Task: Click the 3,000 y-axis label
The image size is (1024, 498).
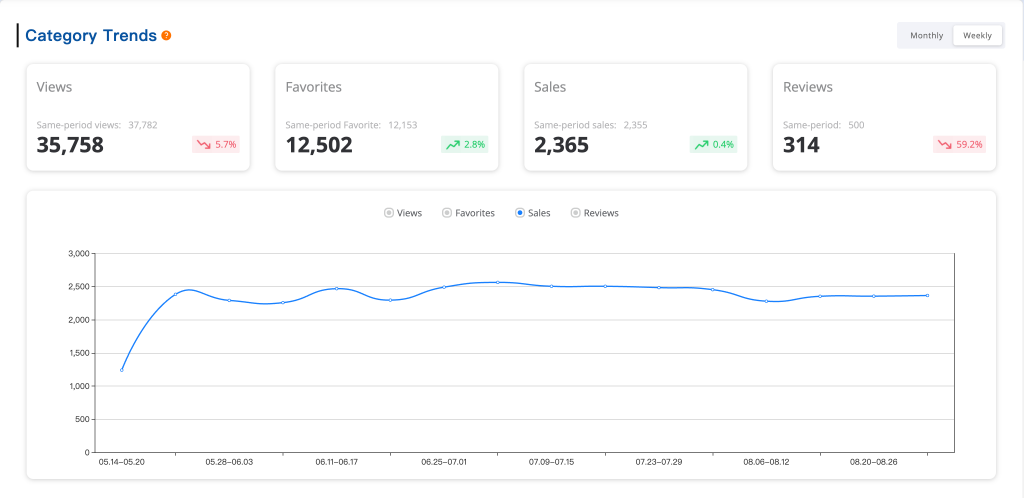Action: click(x=78, y=253)
